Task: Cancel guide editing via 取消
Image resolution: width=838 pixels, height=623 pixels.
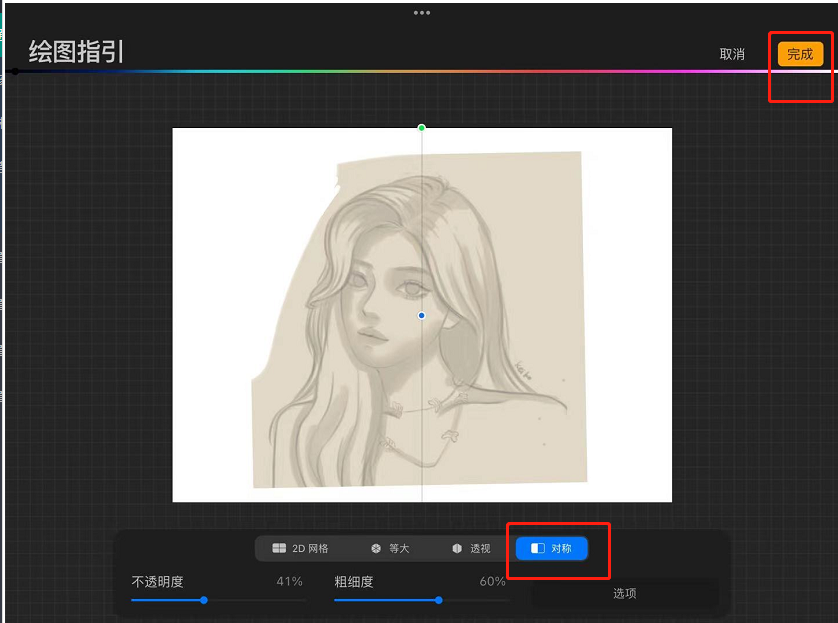Action: (734, 54)
